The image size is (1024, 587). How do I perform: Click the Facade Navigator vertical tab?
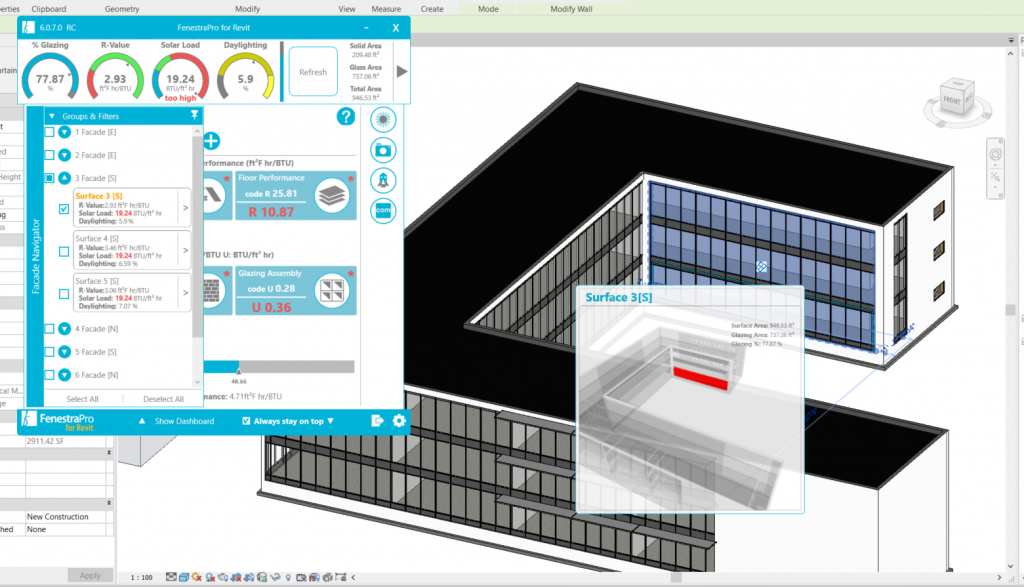[x=35, y=256]
